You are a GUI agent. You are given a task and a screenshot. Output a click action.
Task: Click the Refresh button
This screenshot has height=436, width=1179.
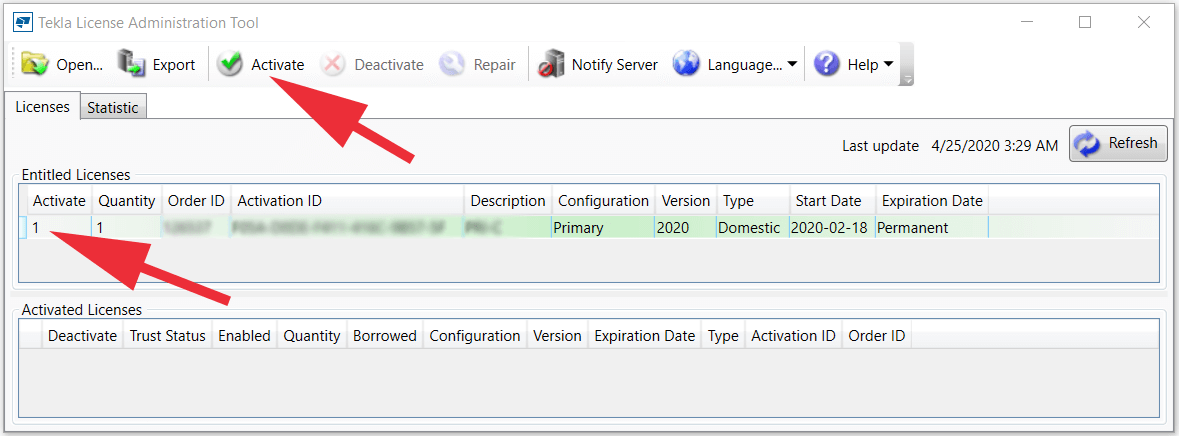1118,143
